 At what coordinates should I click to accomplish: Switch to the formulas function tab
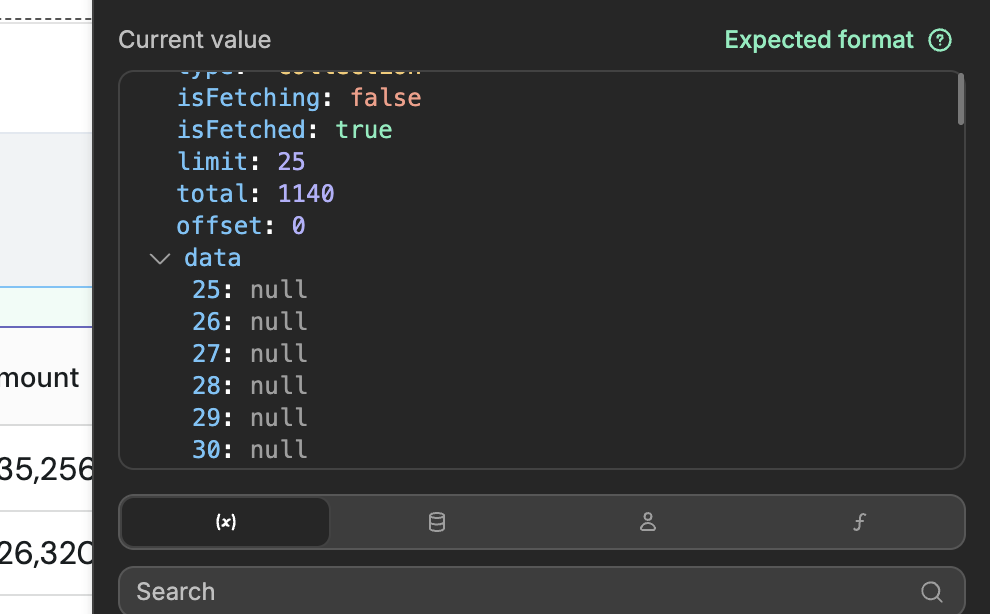tap(859, 522)
